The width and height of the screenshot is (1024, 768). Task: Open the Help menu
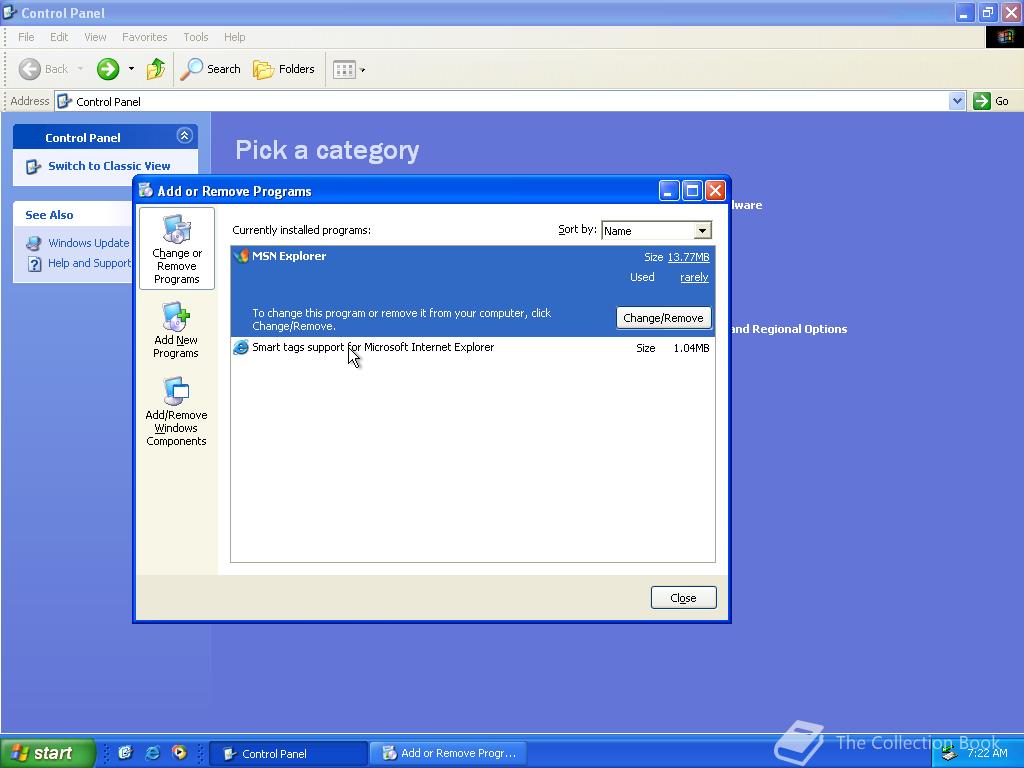[234, 37]
